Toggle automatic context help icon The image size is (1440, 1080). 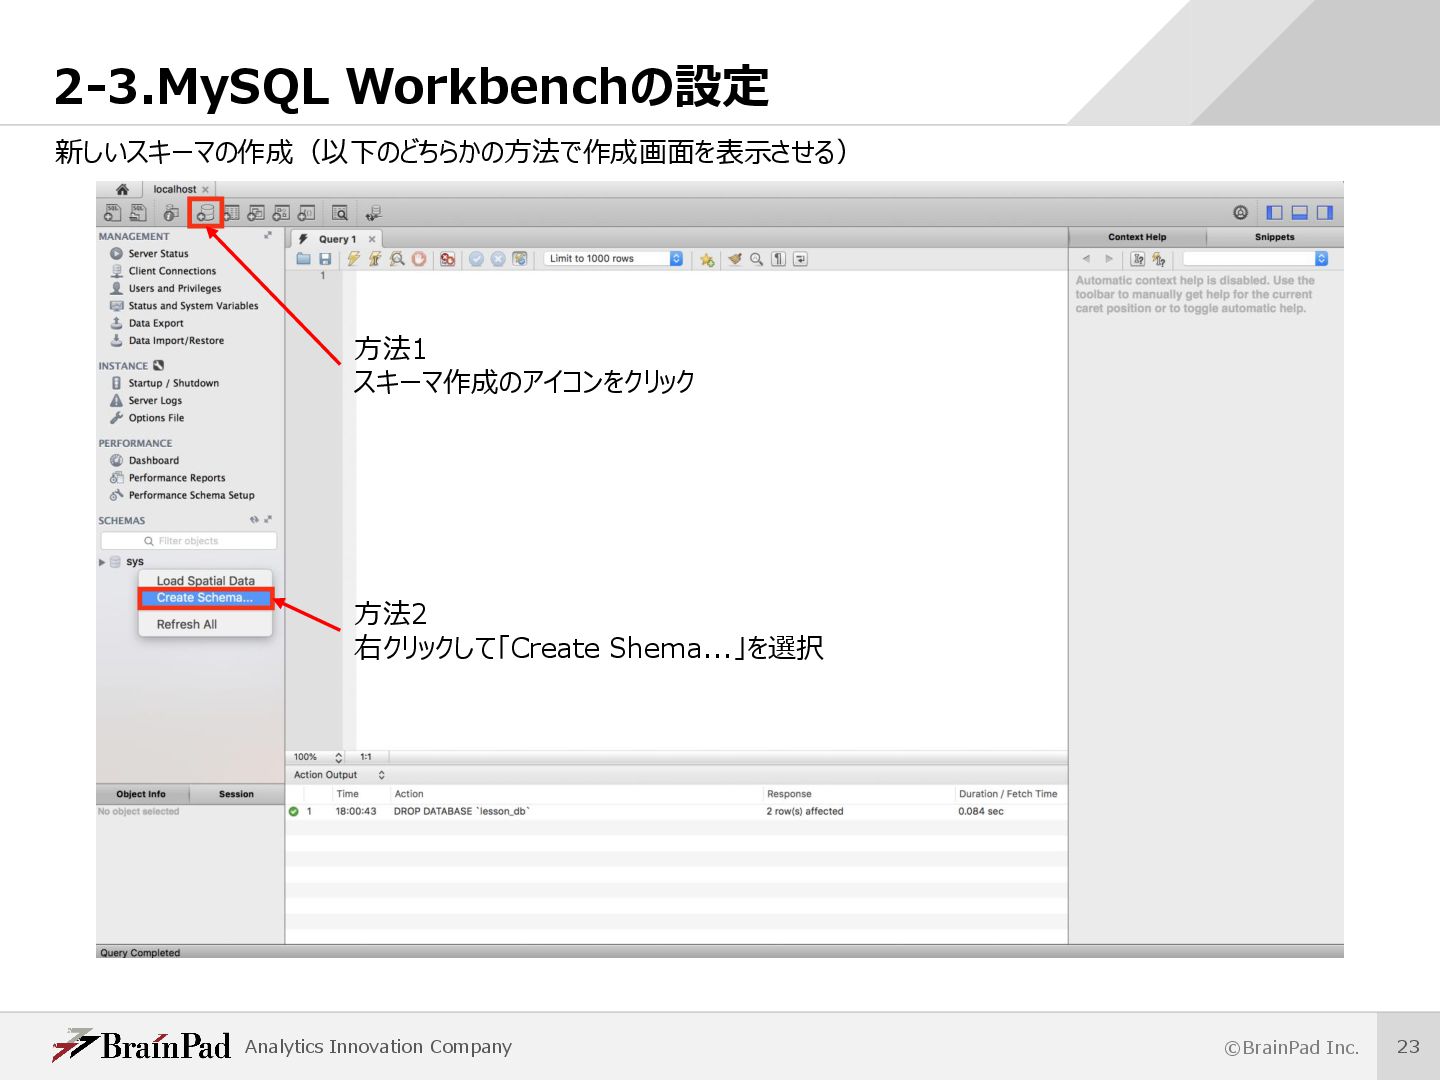pos(1138,259)
